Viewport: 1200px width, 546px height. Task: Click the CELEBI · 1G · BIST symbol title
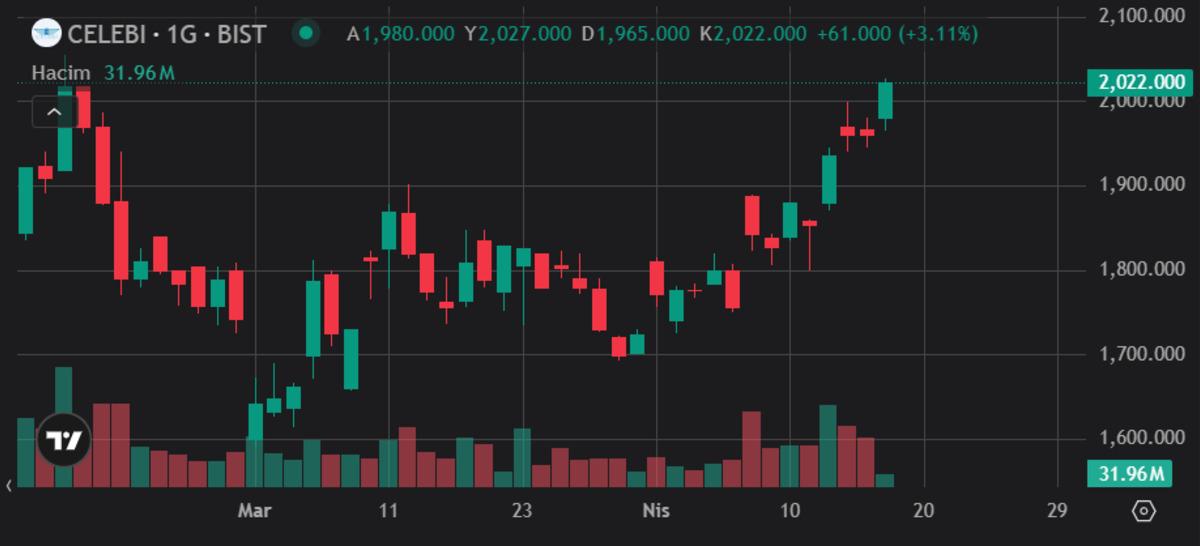[166, 34]
